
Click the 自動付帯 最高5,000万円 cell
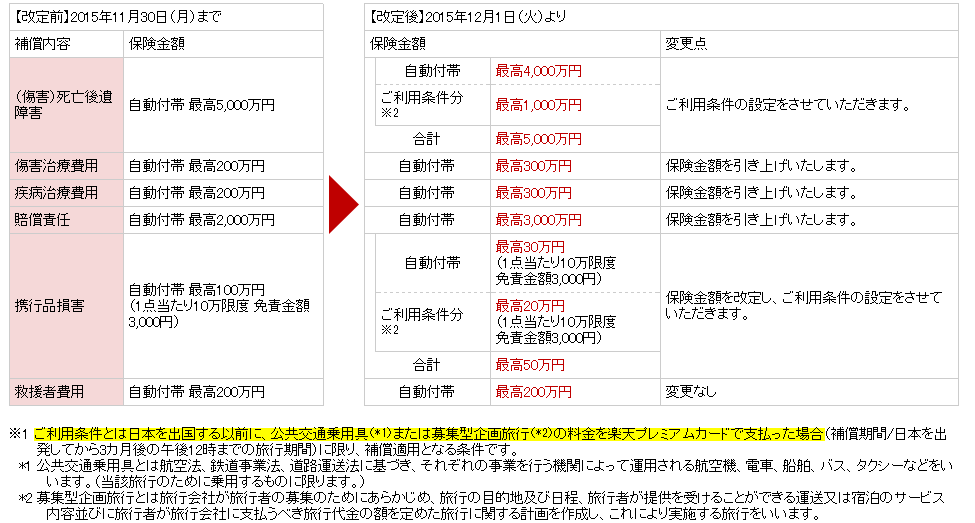(223, 105)
